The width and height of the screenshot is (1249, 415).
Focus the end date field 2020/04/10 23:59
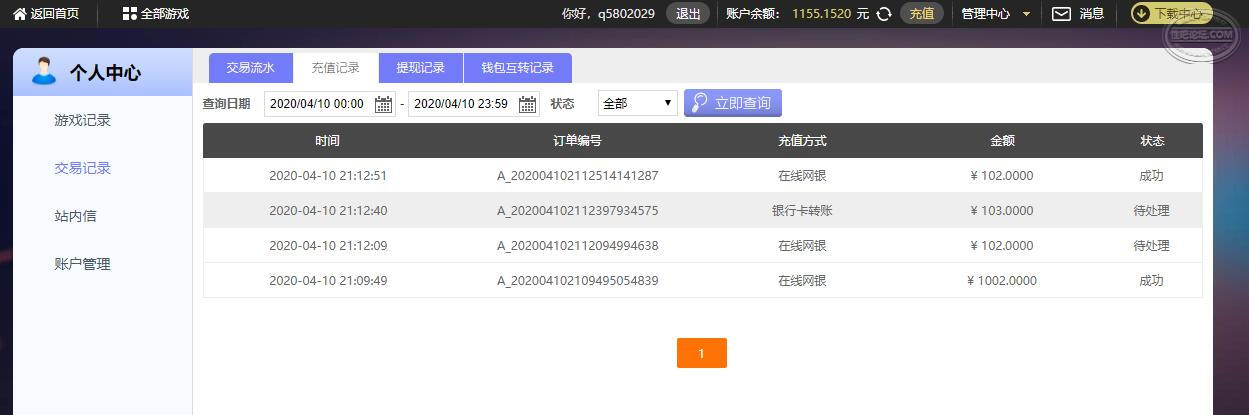474,104
